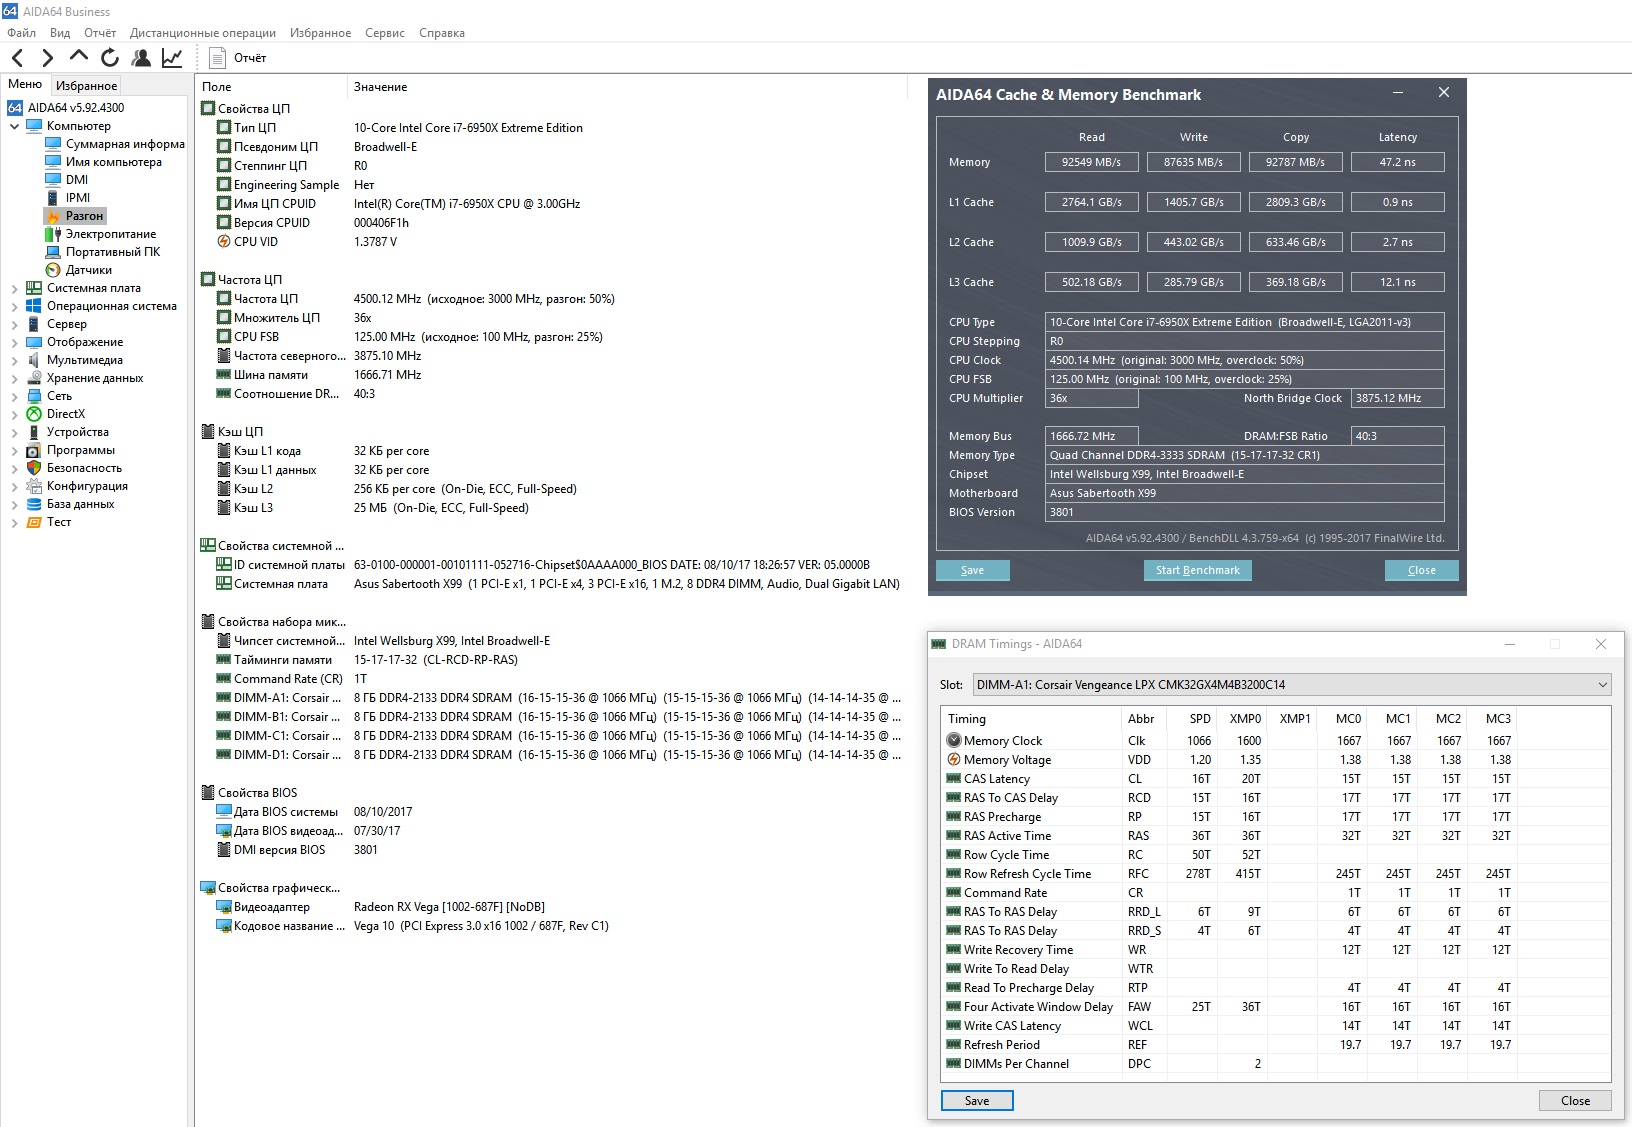Click the DirectX Xbox icon in the tree
This screenshot has width=1632, height=1127.
coord(34,414)
